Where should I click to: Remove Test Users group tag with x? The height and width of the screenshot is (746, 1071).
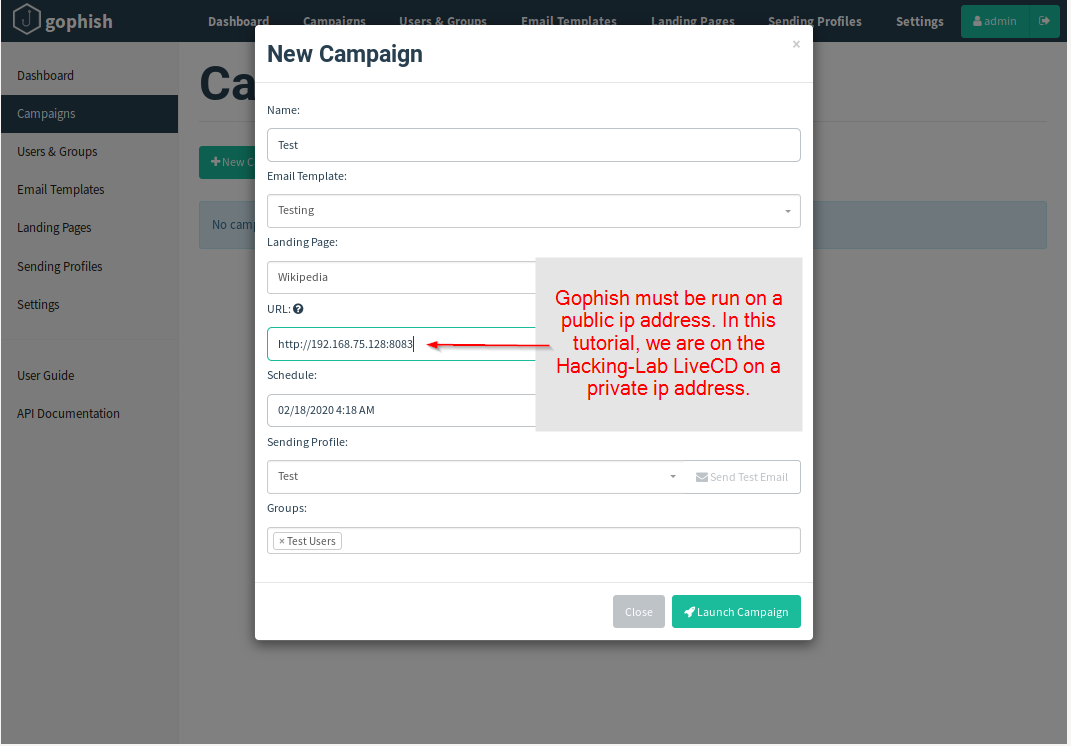click(282, 541)
